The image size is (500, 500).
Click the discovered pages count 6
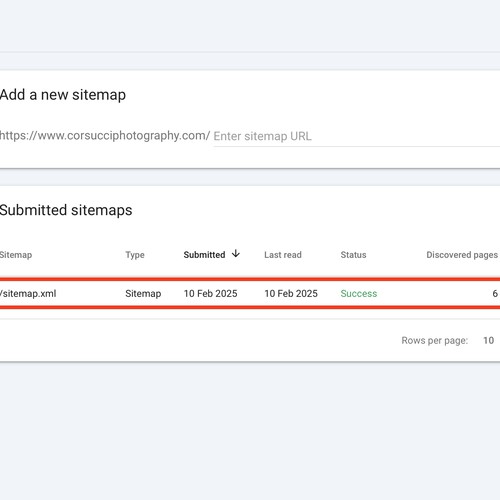(x=495, y=293)
